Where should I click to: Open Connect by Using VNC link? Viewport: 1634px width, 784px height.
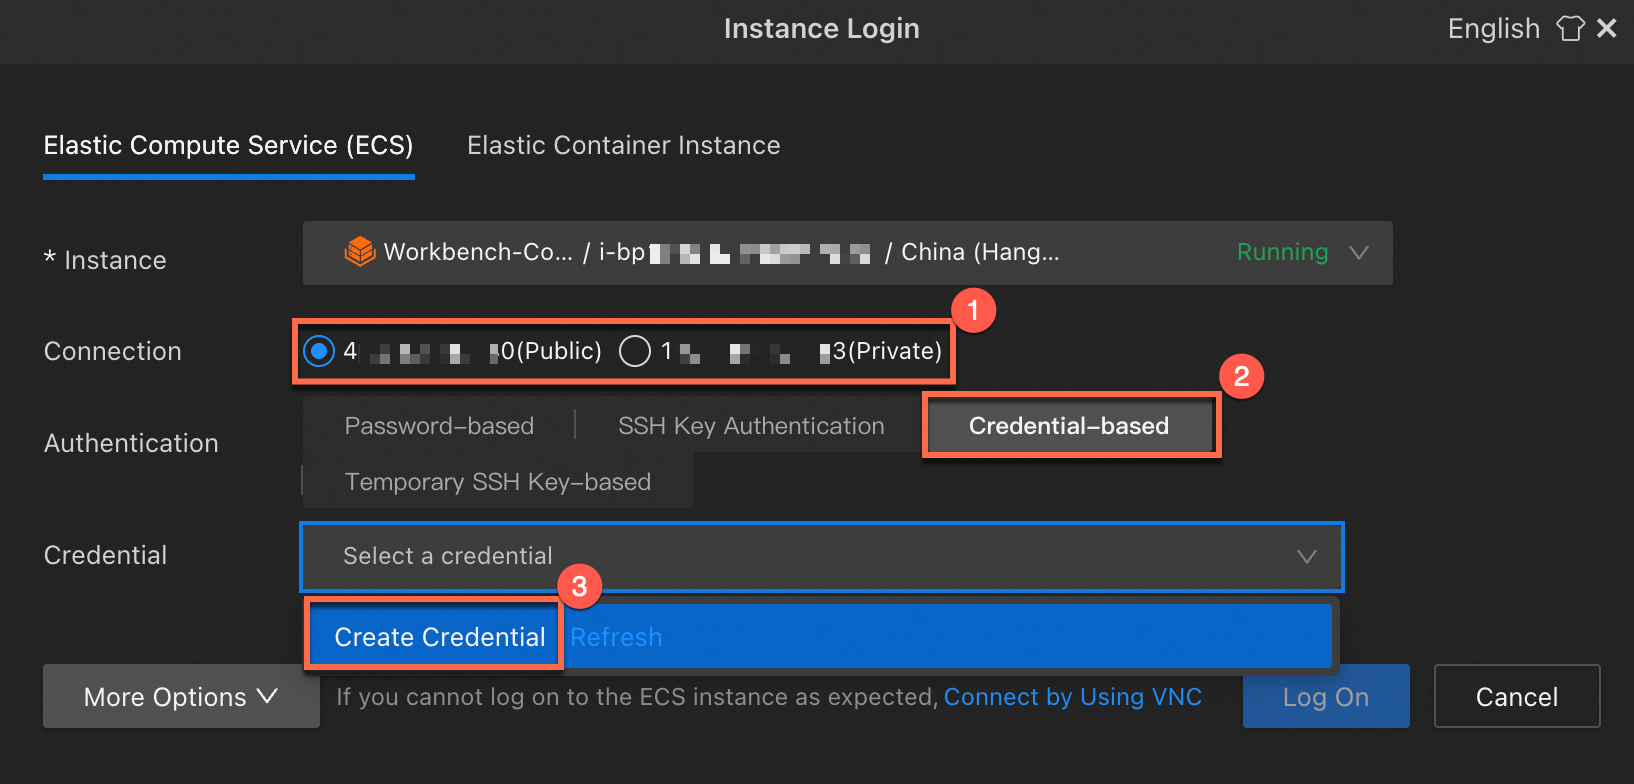(1072, 697)
